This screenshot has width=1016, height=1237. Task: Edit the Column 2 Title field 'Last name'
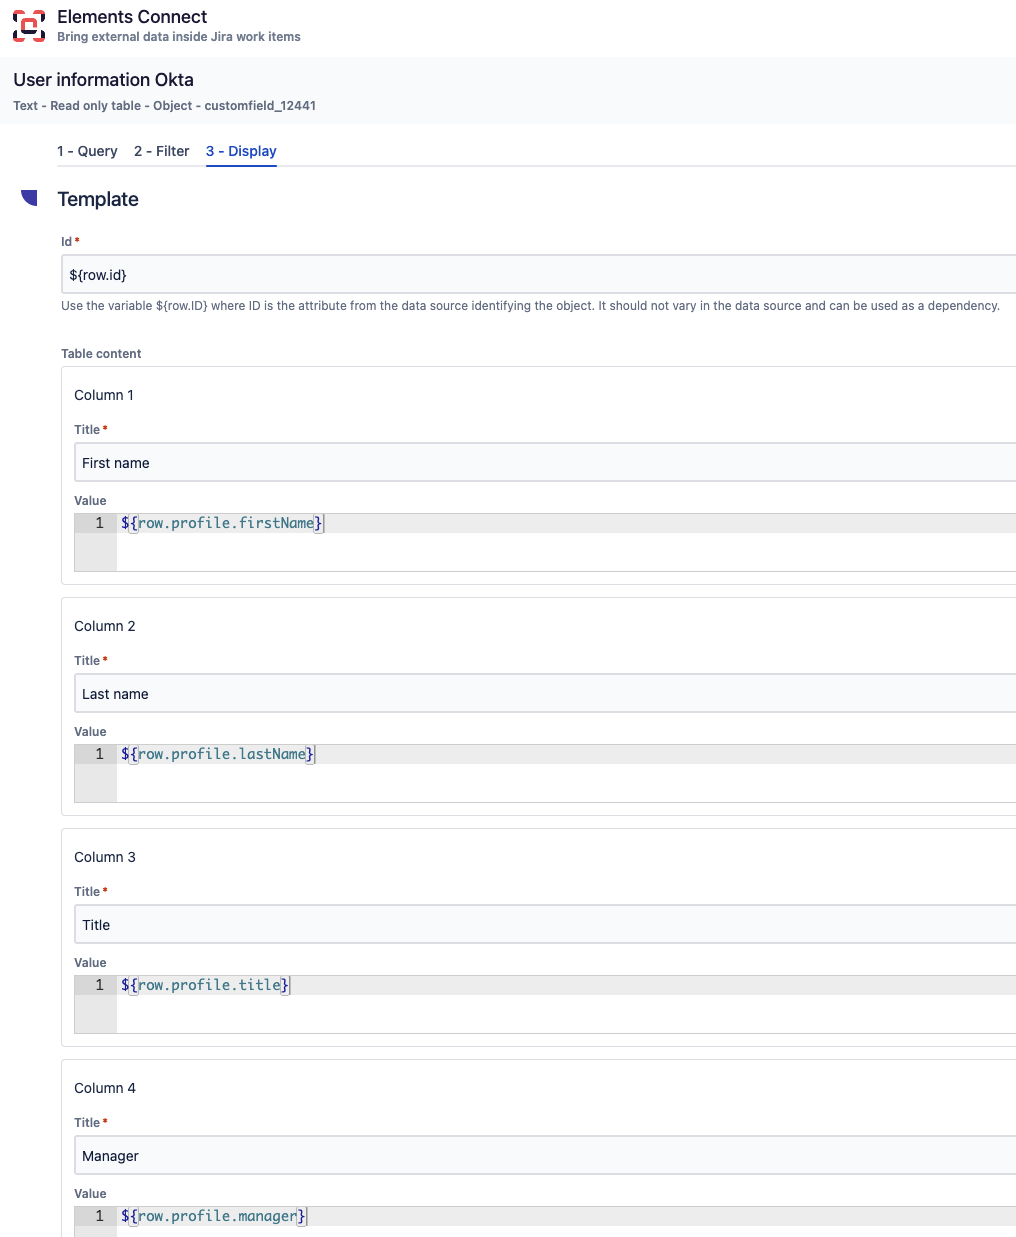tap(545, 693)
